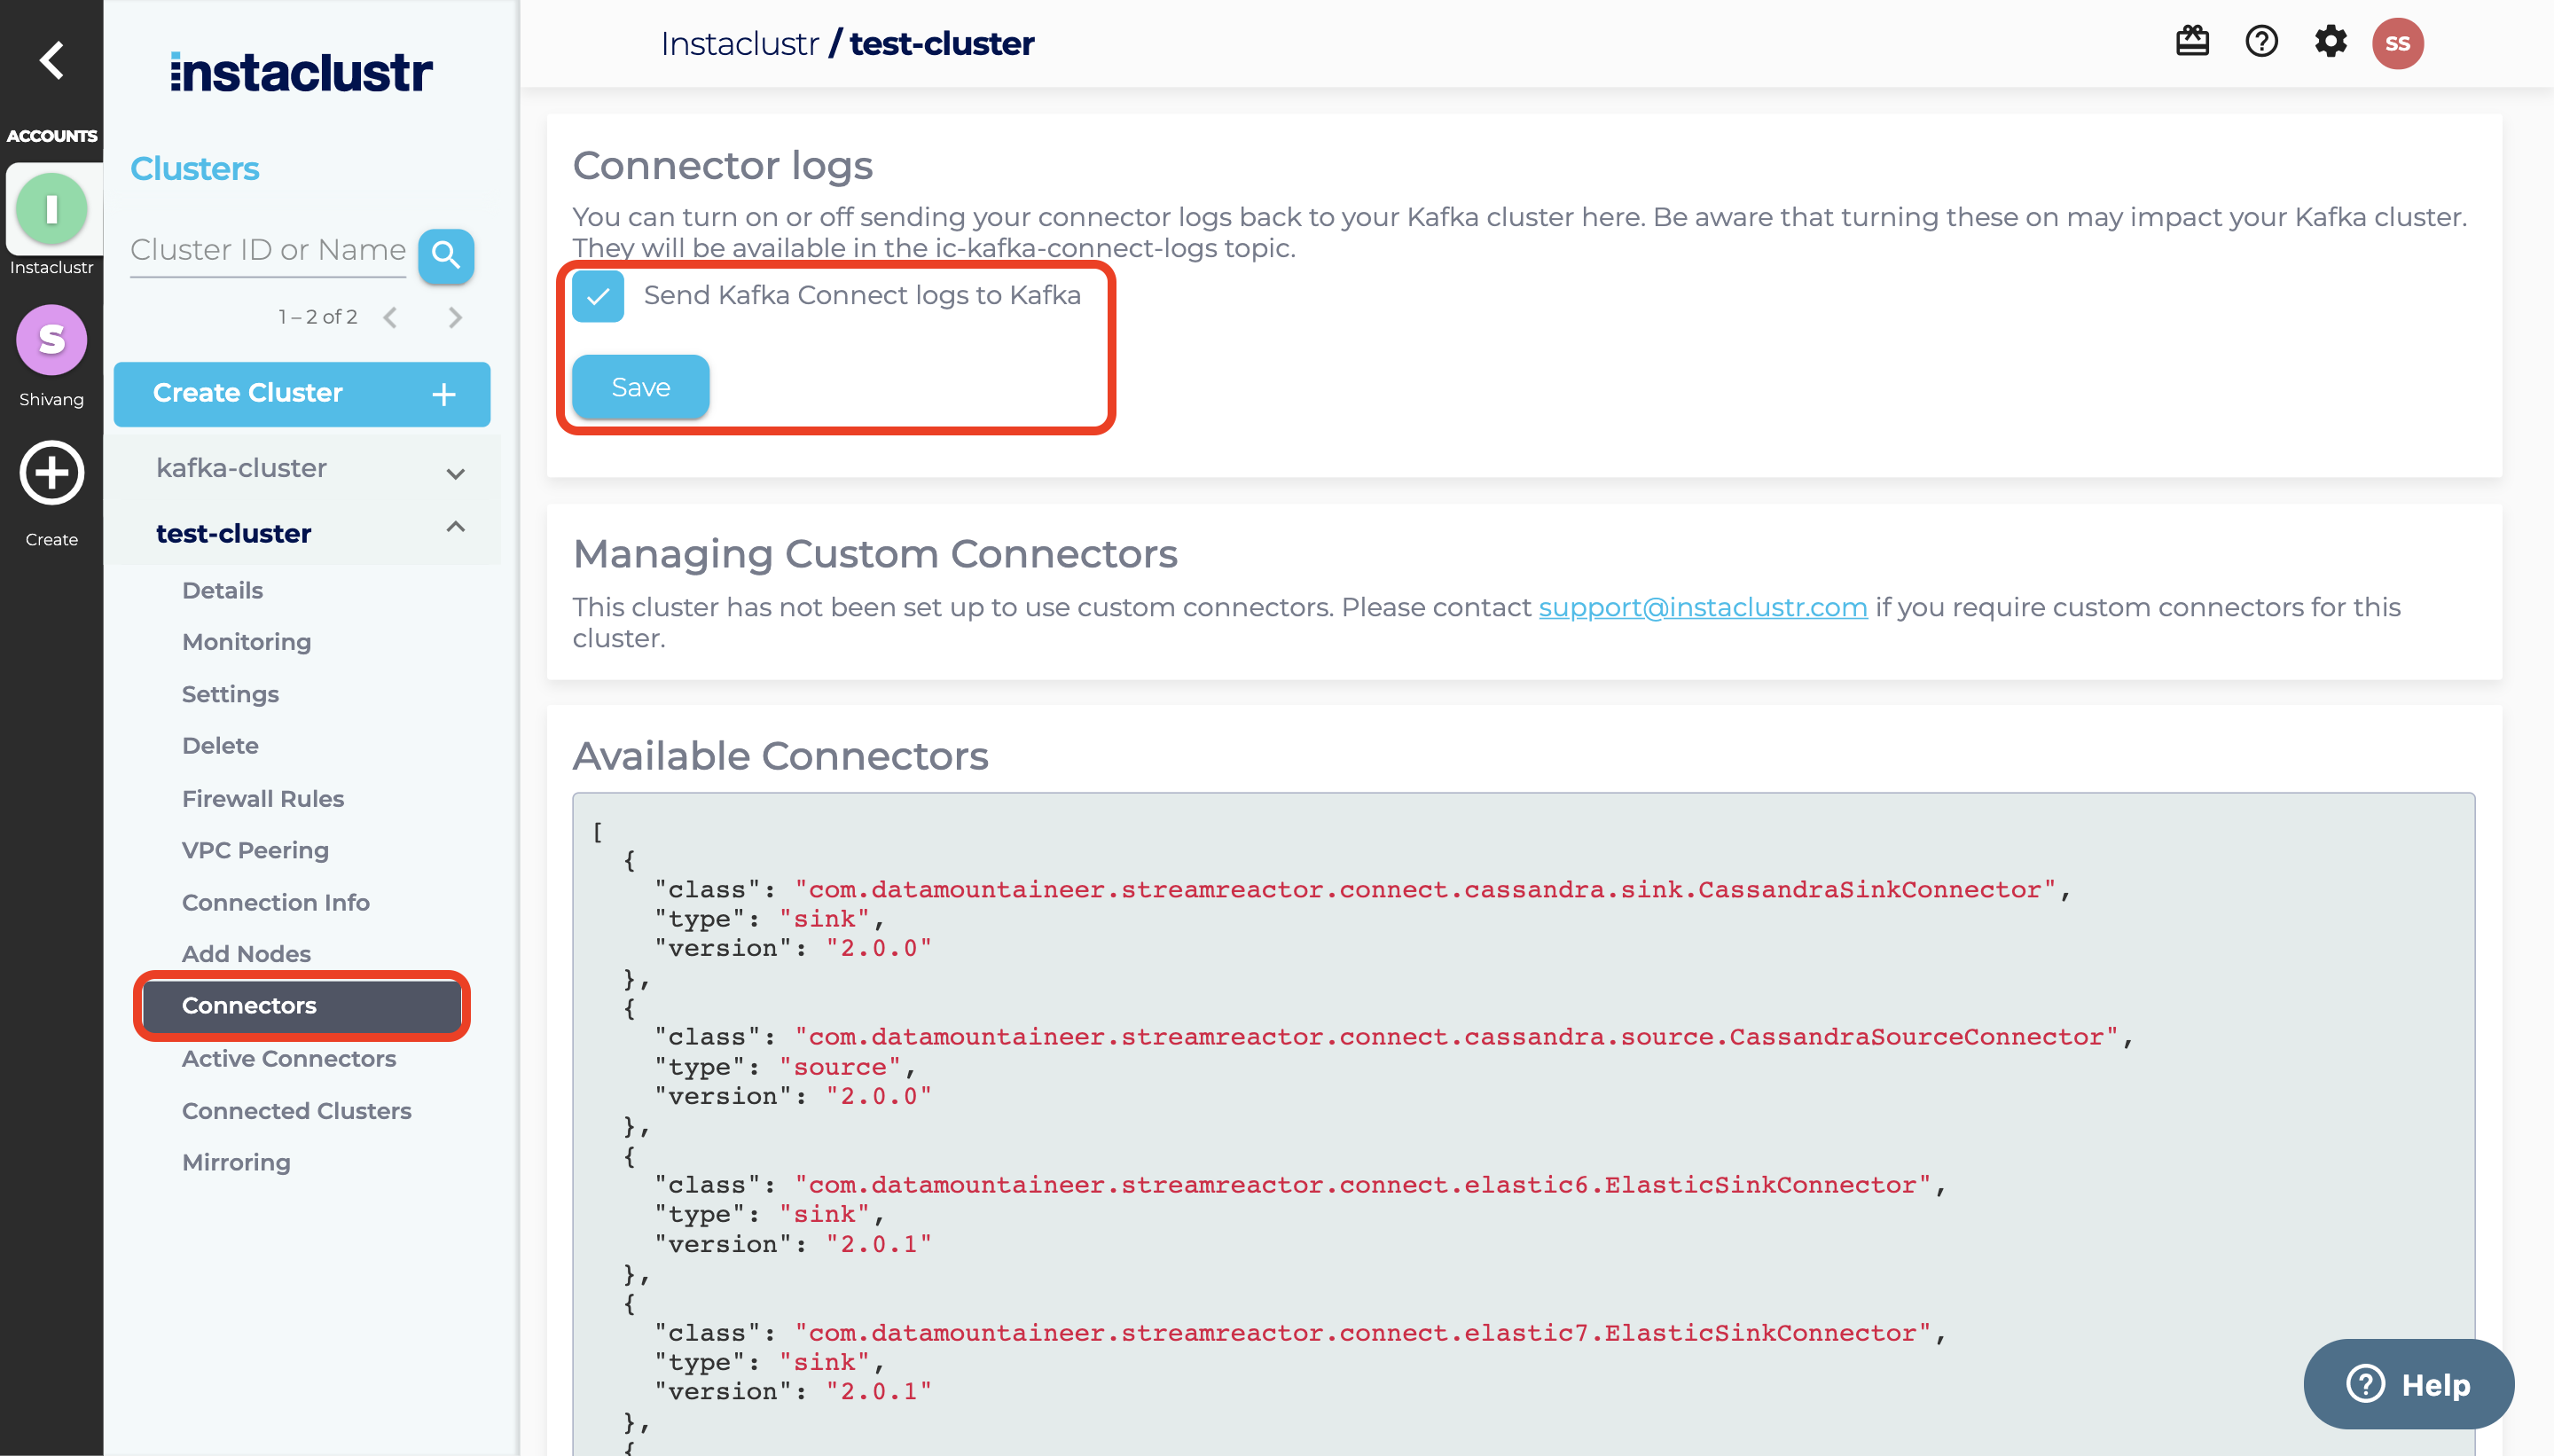Expand the kafka-cluster entry
The width and height of the screenshot is (2554, 1456).
pyautogui.click(x=455, y=473)
